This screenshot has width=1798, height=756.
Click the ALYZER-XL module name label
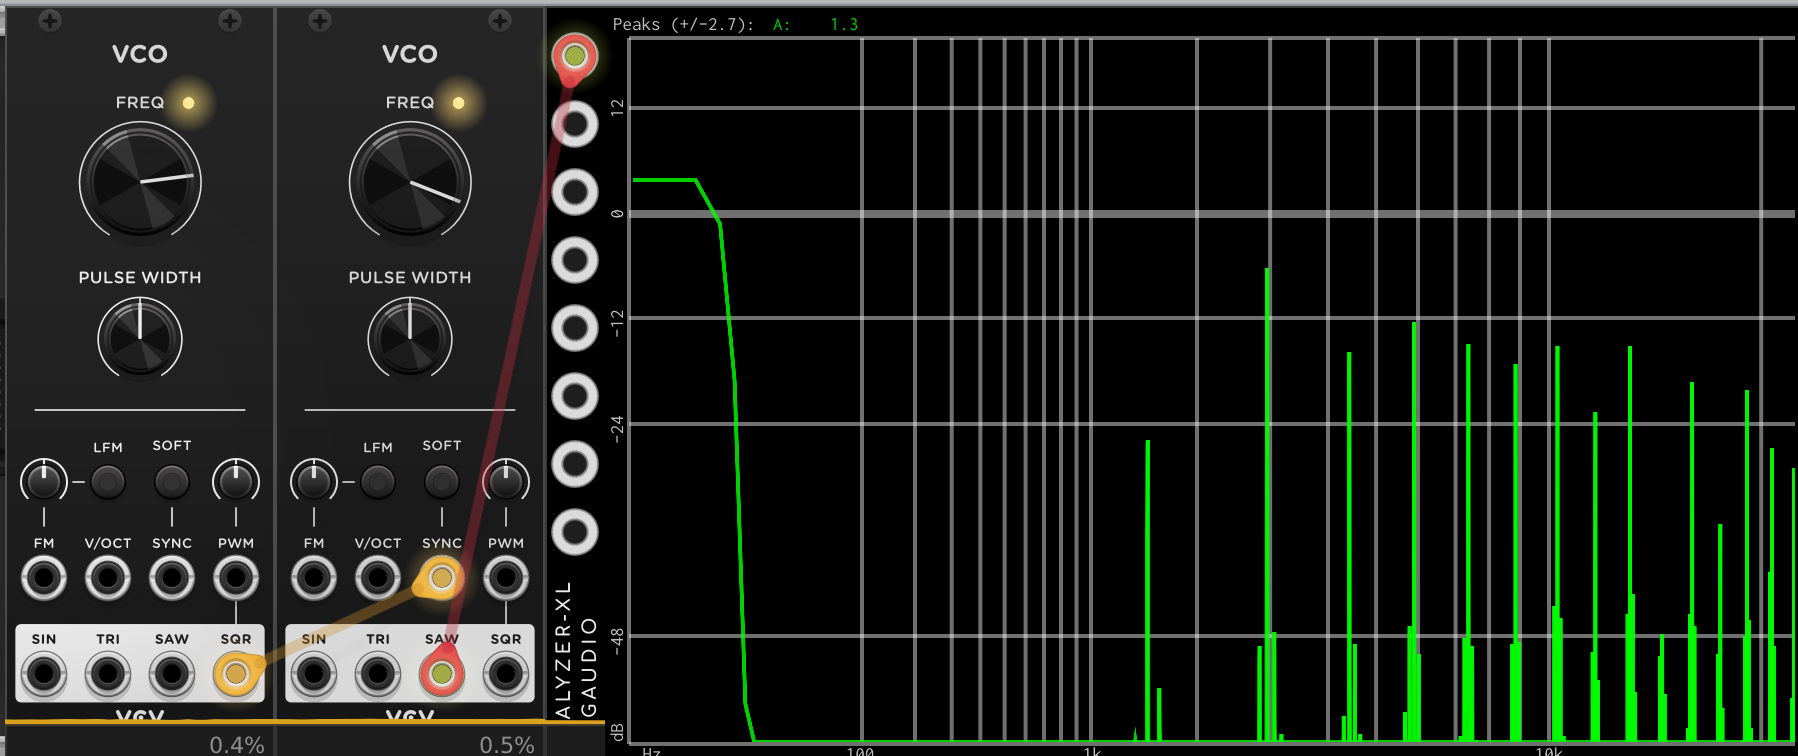pos(563,650)
